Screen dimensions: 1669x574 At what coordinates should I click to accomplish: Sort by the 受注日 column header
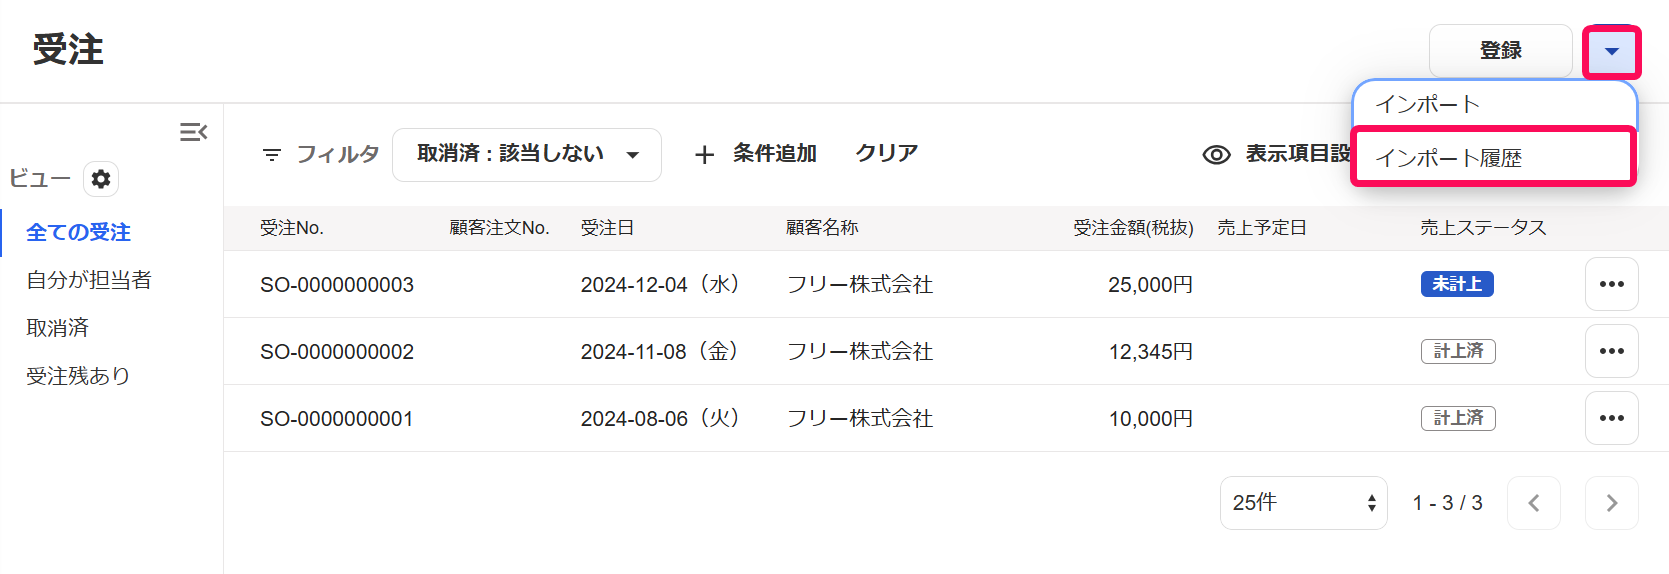pos(607,228)
